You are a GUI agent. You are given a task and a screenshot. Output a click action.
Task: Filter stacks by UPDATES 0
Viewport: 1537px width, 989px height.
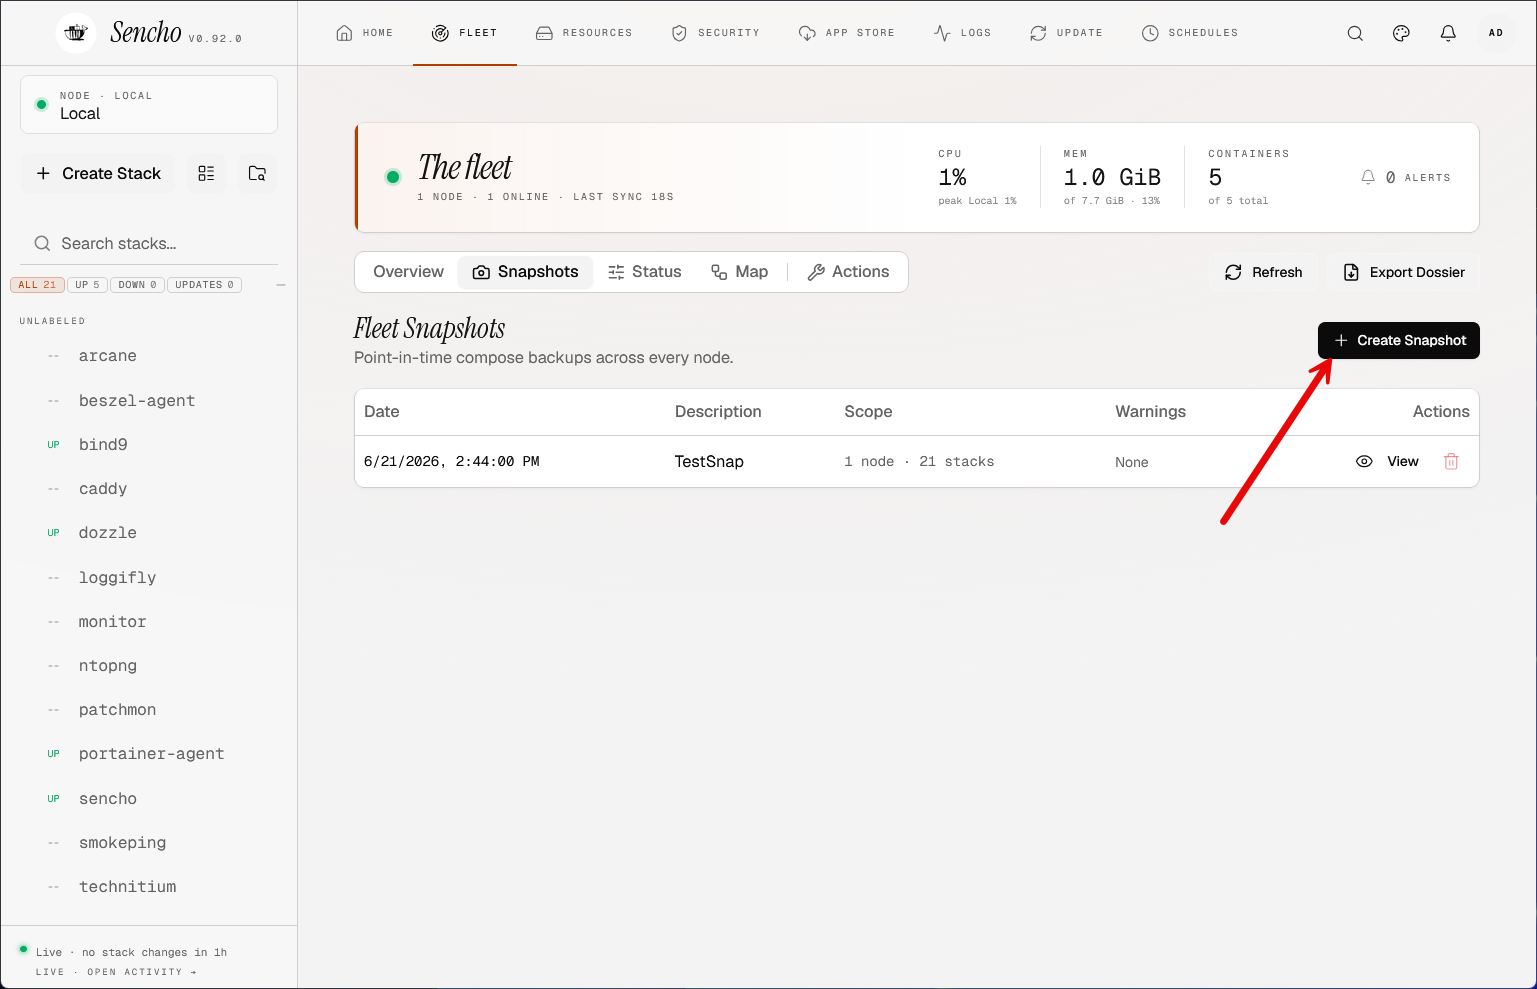(x=204, y=285)
